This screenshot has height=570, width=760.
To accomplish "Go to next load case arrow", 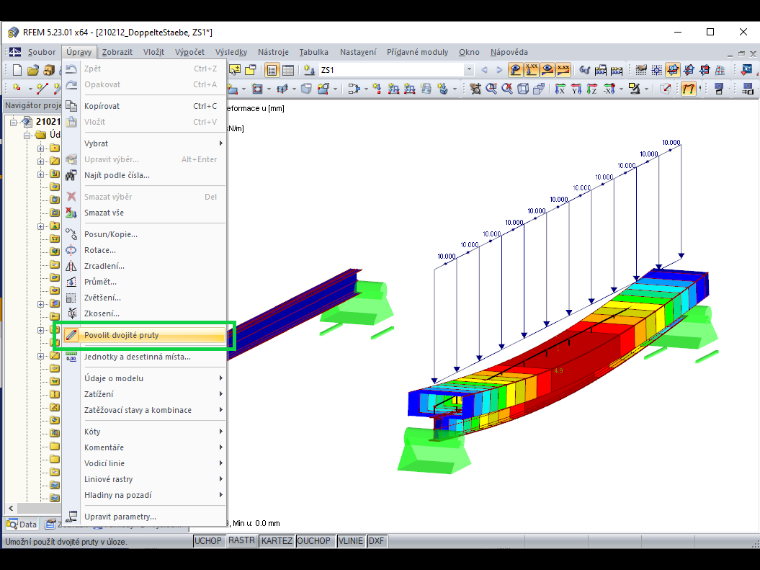I will click(x=499, y=70).
